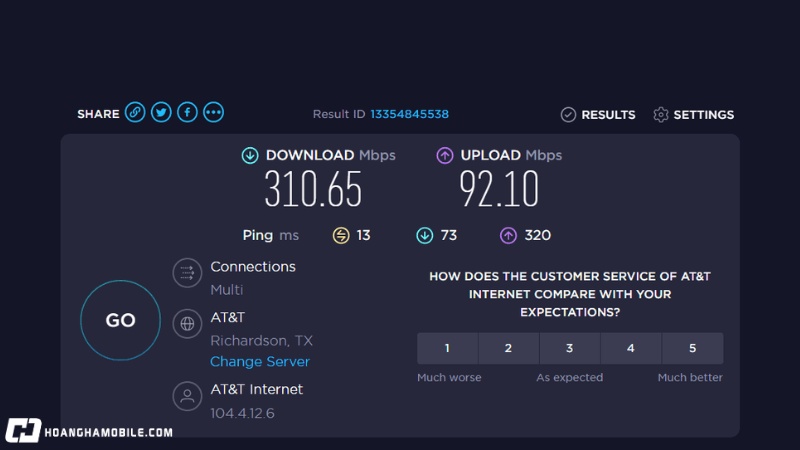Click the Results checkmark icon

(x=568, y=115)
